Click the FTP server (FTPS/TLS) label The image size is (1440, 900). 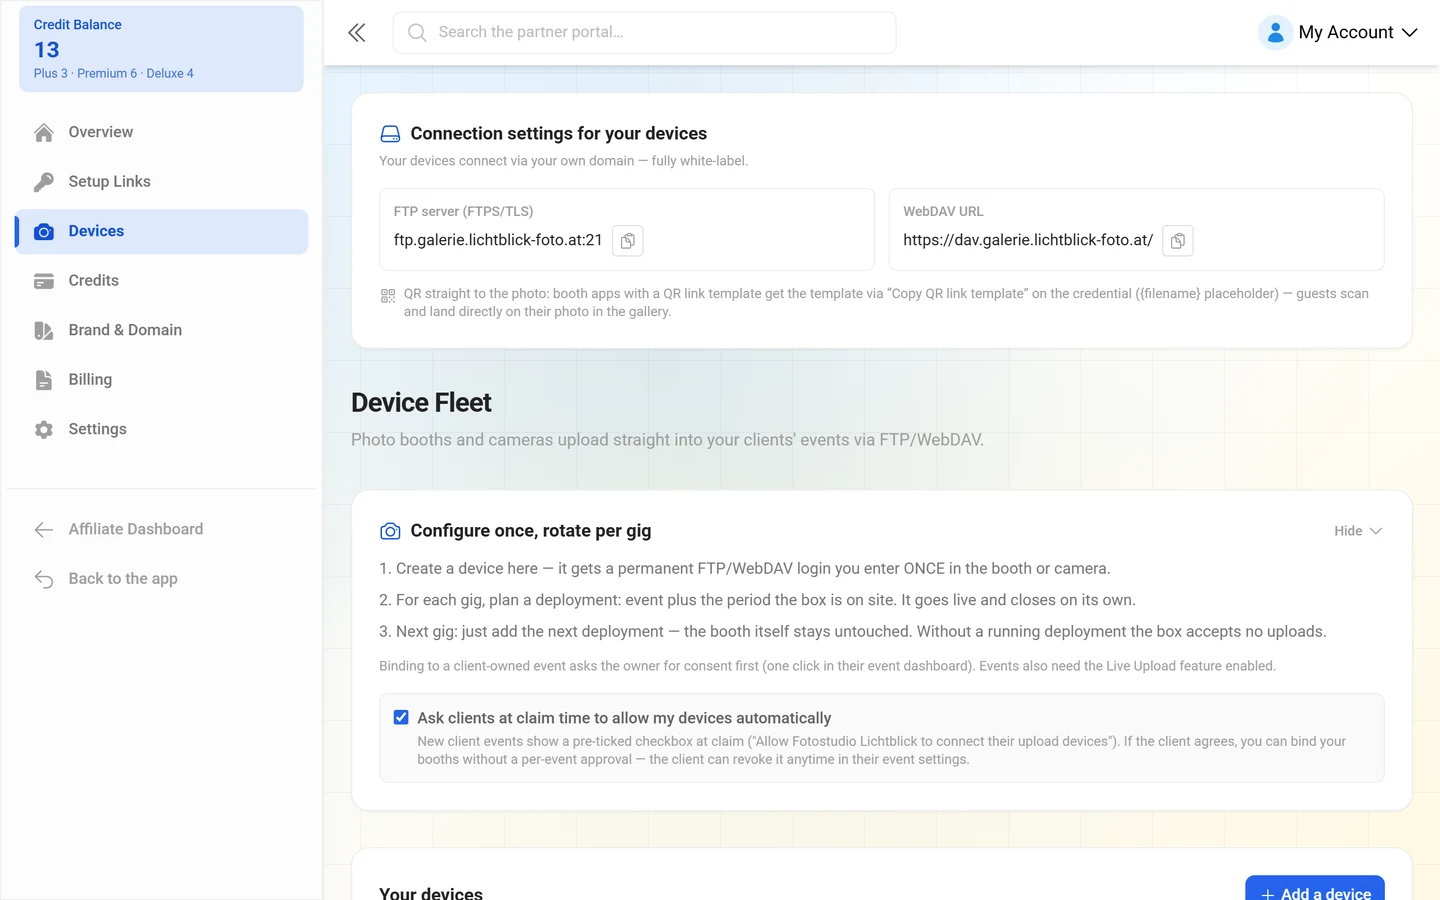[463, 212]
